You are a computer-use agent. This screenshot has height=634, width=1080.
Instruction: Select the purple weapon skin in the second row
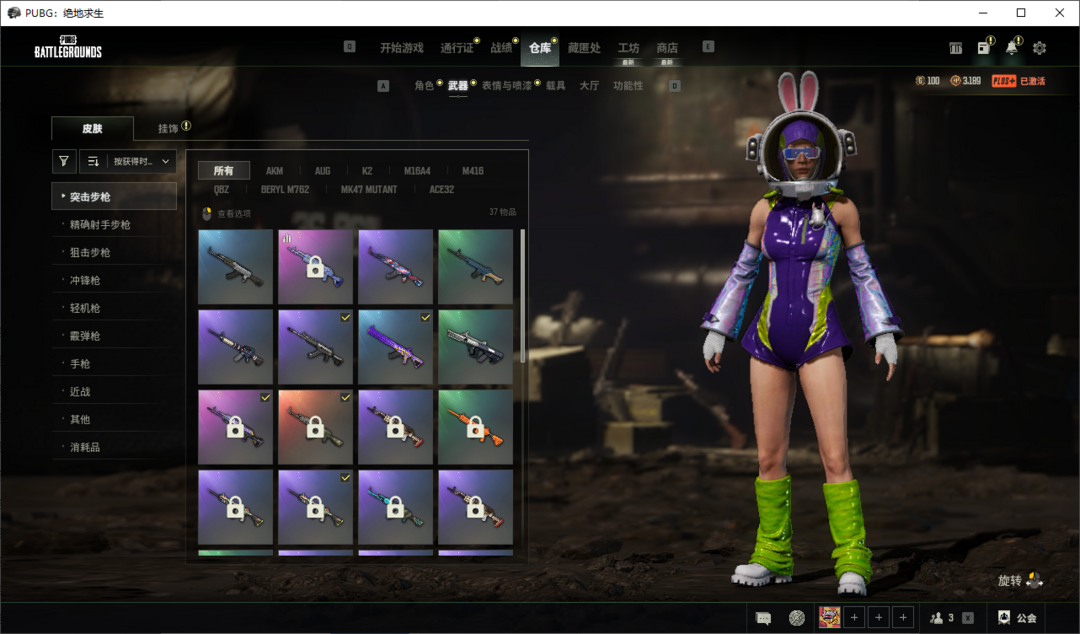tap(395, 347)
